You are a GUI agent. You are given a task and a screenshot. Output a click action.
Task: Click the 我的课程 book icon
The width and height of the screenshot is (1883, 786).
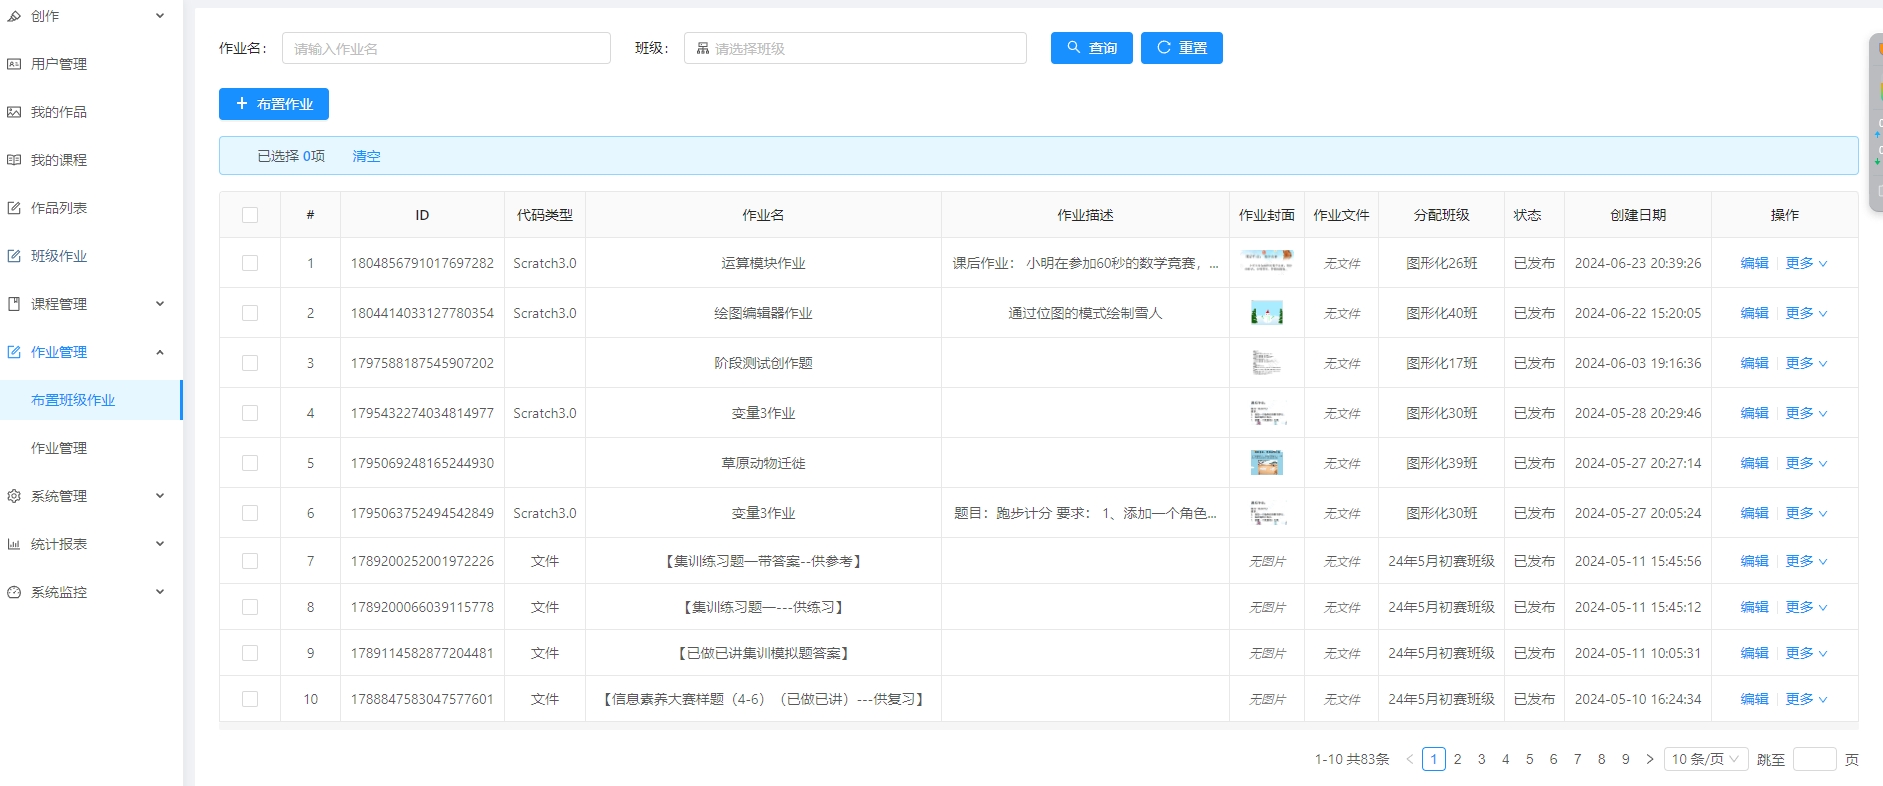pyautogui.click(x=14, y=160)
